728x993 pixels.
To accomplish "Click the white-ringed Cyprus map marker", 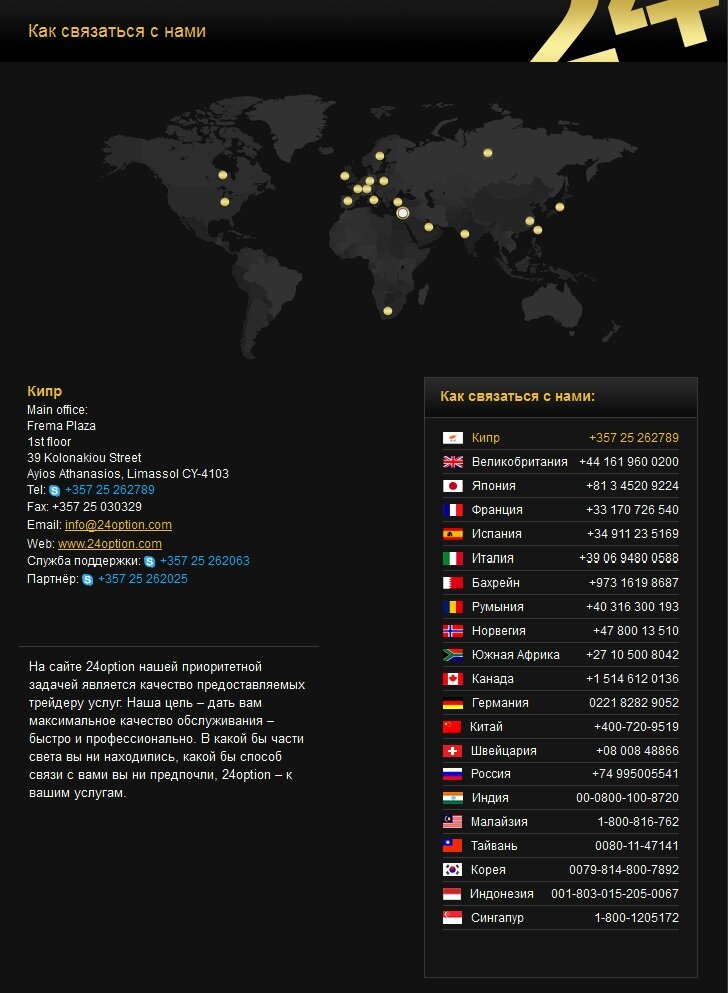I will [x=403, y=213].
